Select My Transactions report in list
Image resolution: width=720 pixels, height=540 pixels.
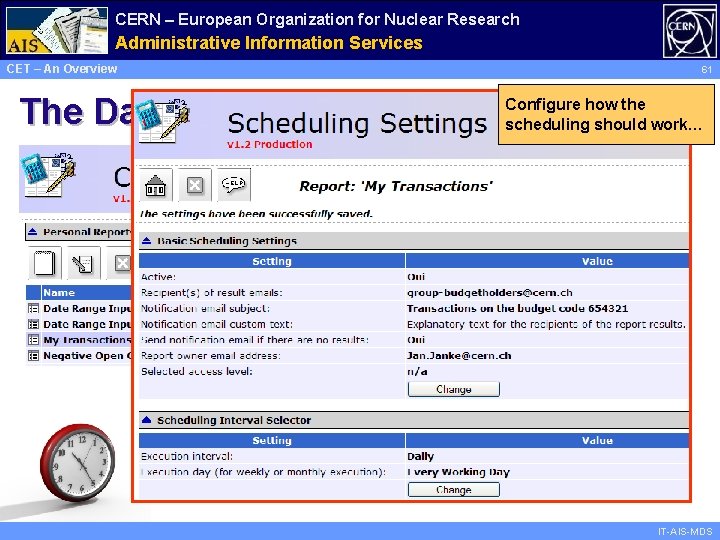(87, 340)
